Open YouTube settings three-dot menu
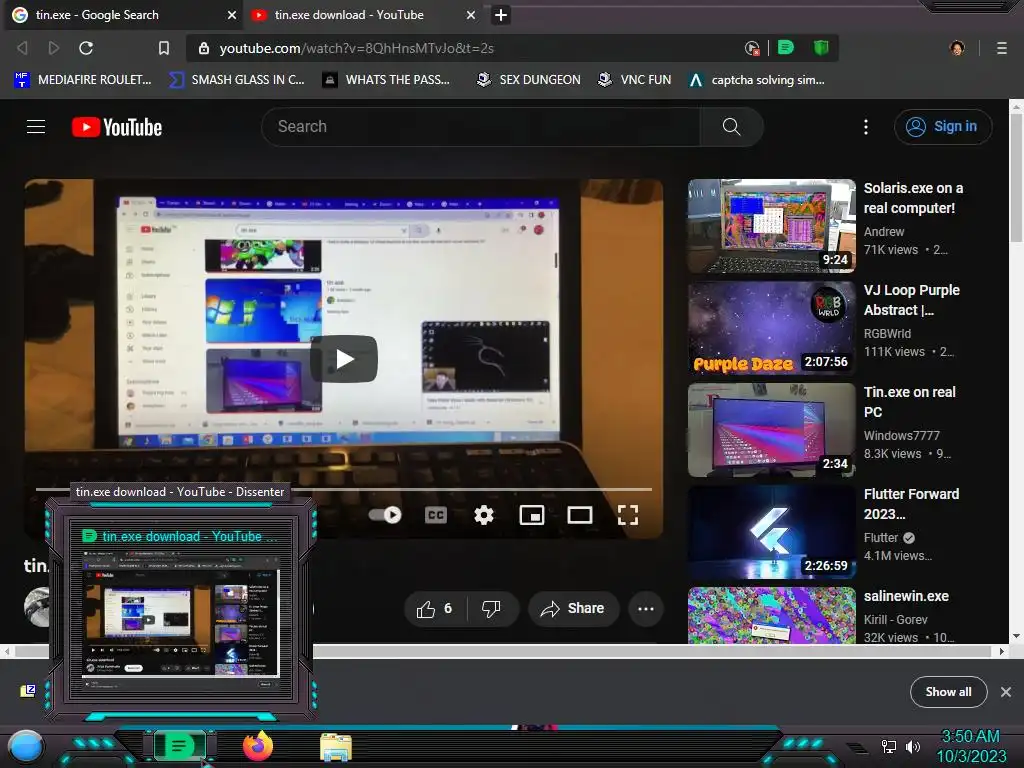 pos(866,127)
